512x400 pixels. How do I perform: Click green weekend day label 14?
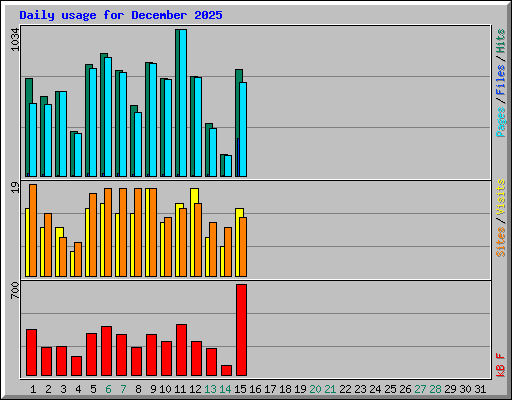coord(225,389)
